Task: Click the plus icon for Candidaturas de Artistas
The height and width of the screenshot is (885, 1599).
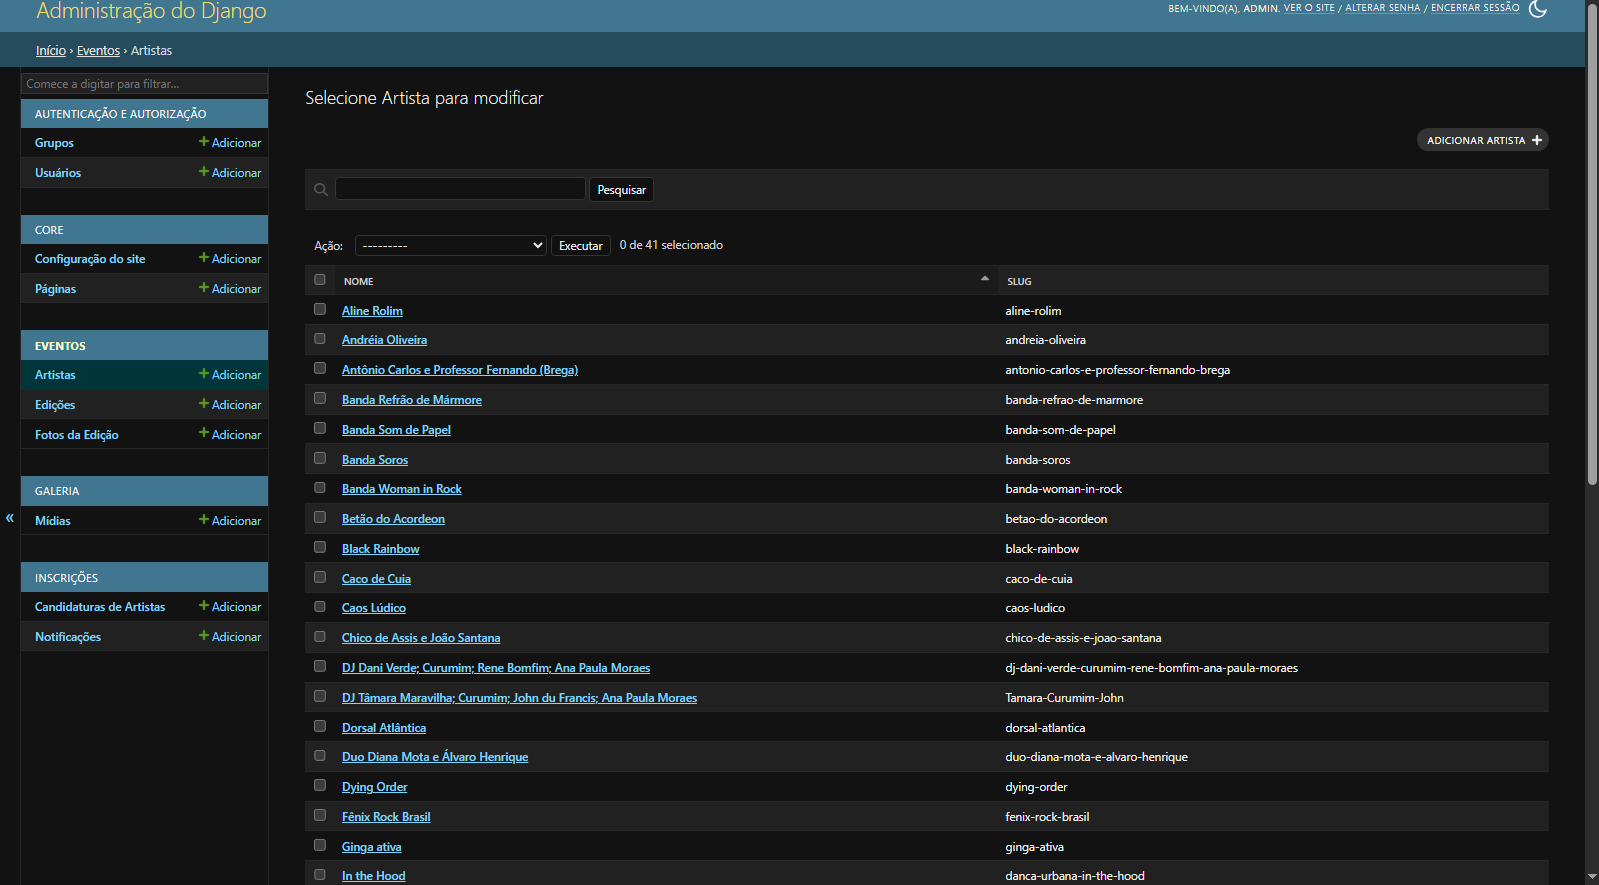Action: pyautogui.click(x=204, y=606)
